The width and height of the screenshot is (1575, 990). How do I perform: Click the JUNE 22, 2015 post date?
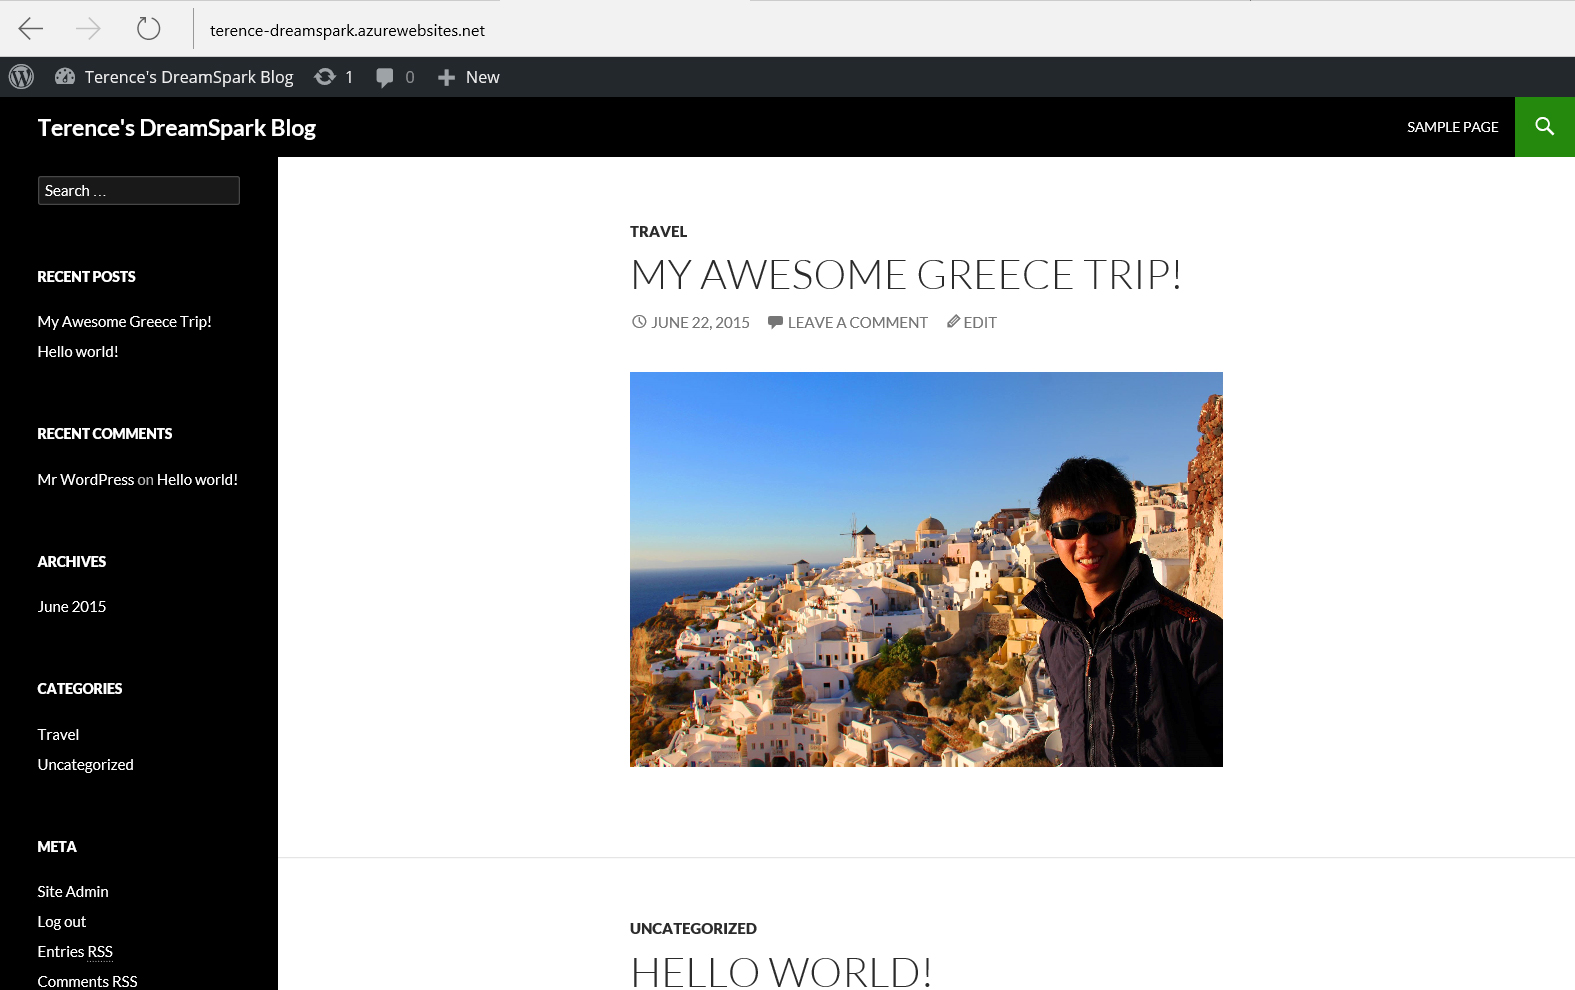(x=700, y=323)
